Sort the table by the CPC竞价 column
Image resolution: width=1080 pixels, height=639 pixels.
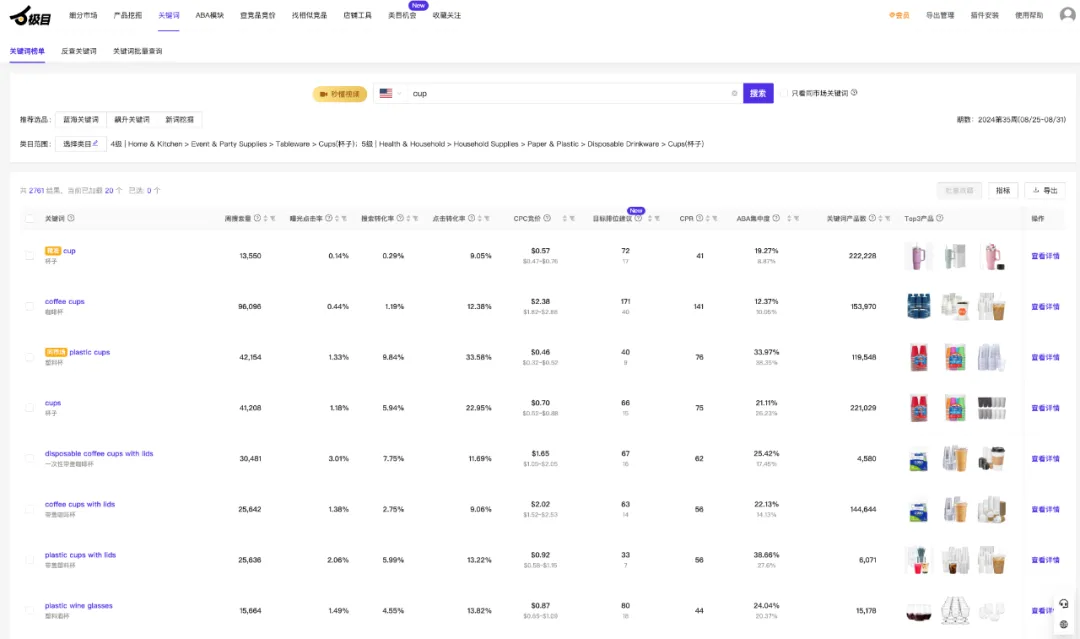(x=564, y=218)
